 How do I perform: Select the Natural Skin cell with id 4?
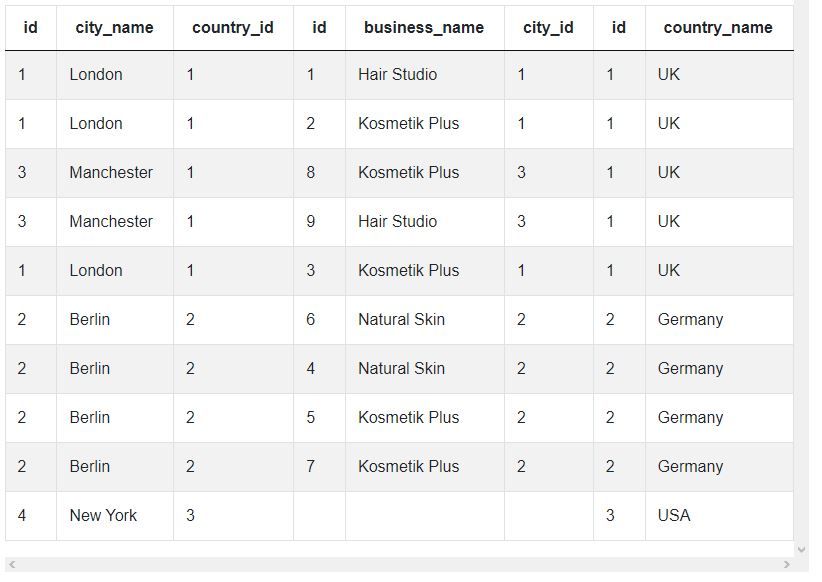pyautogui.click(x=401, y=369)
